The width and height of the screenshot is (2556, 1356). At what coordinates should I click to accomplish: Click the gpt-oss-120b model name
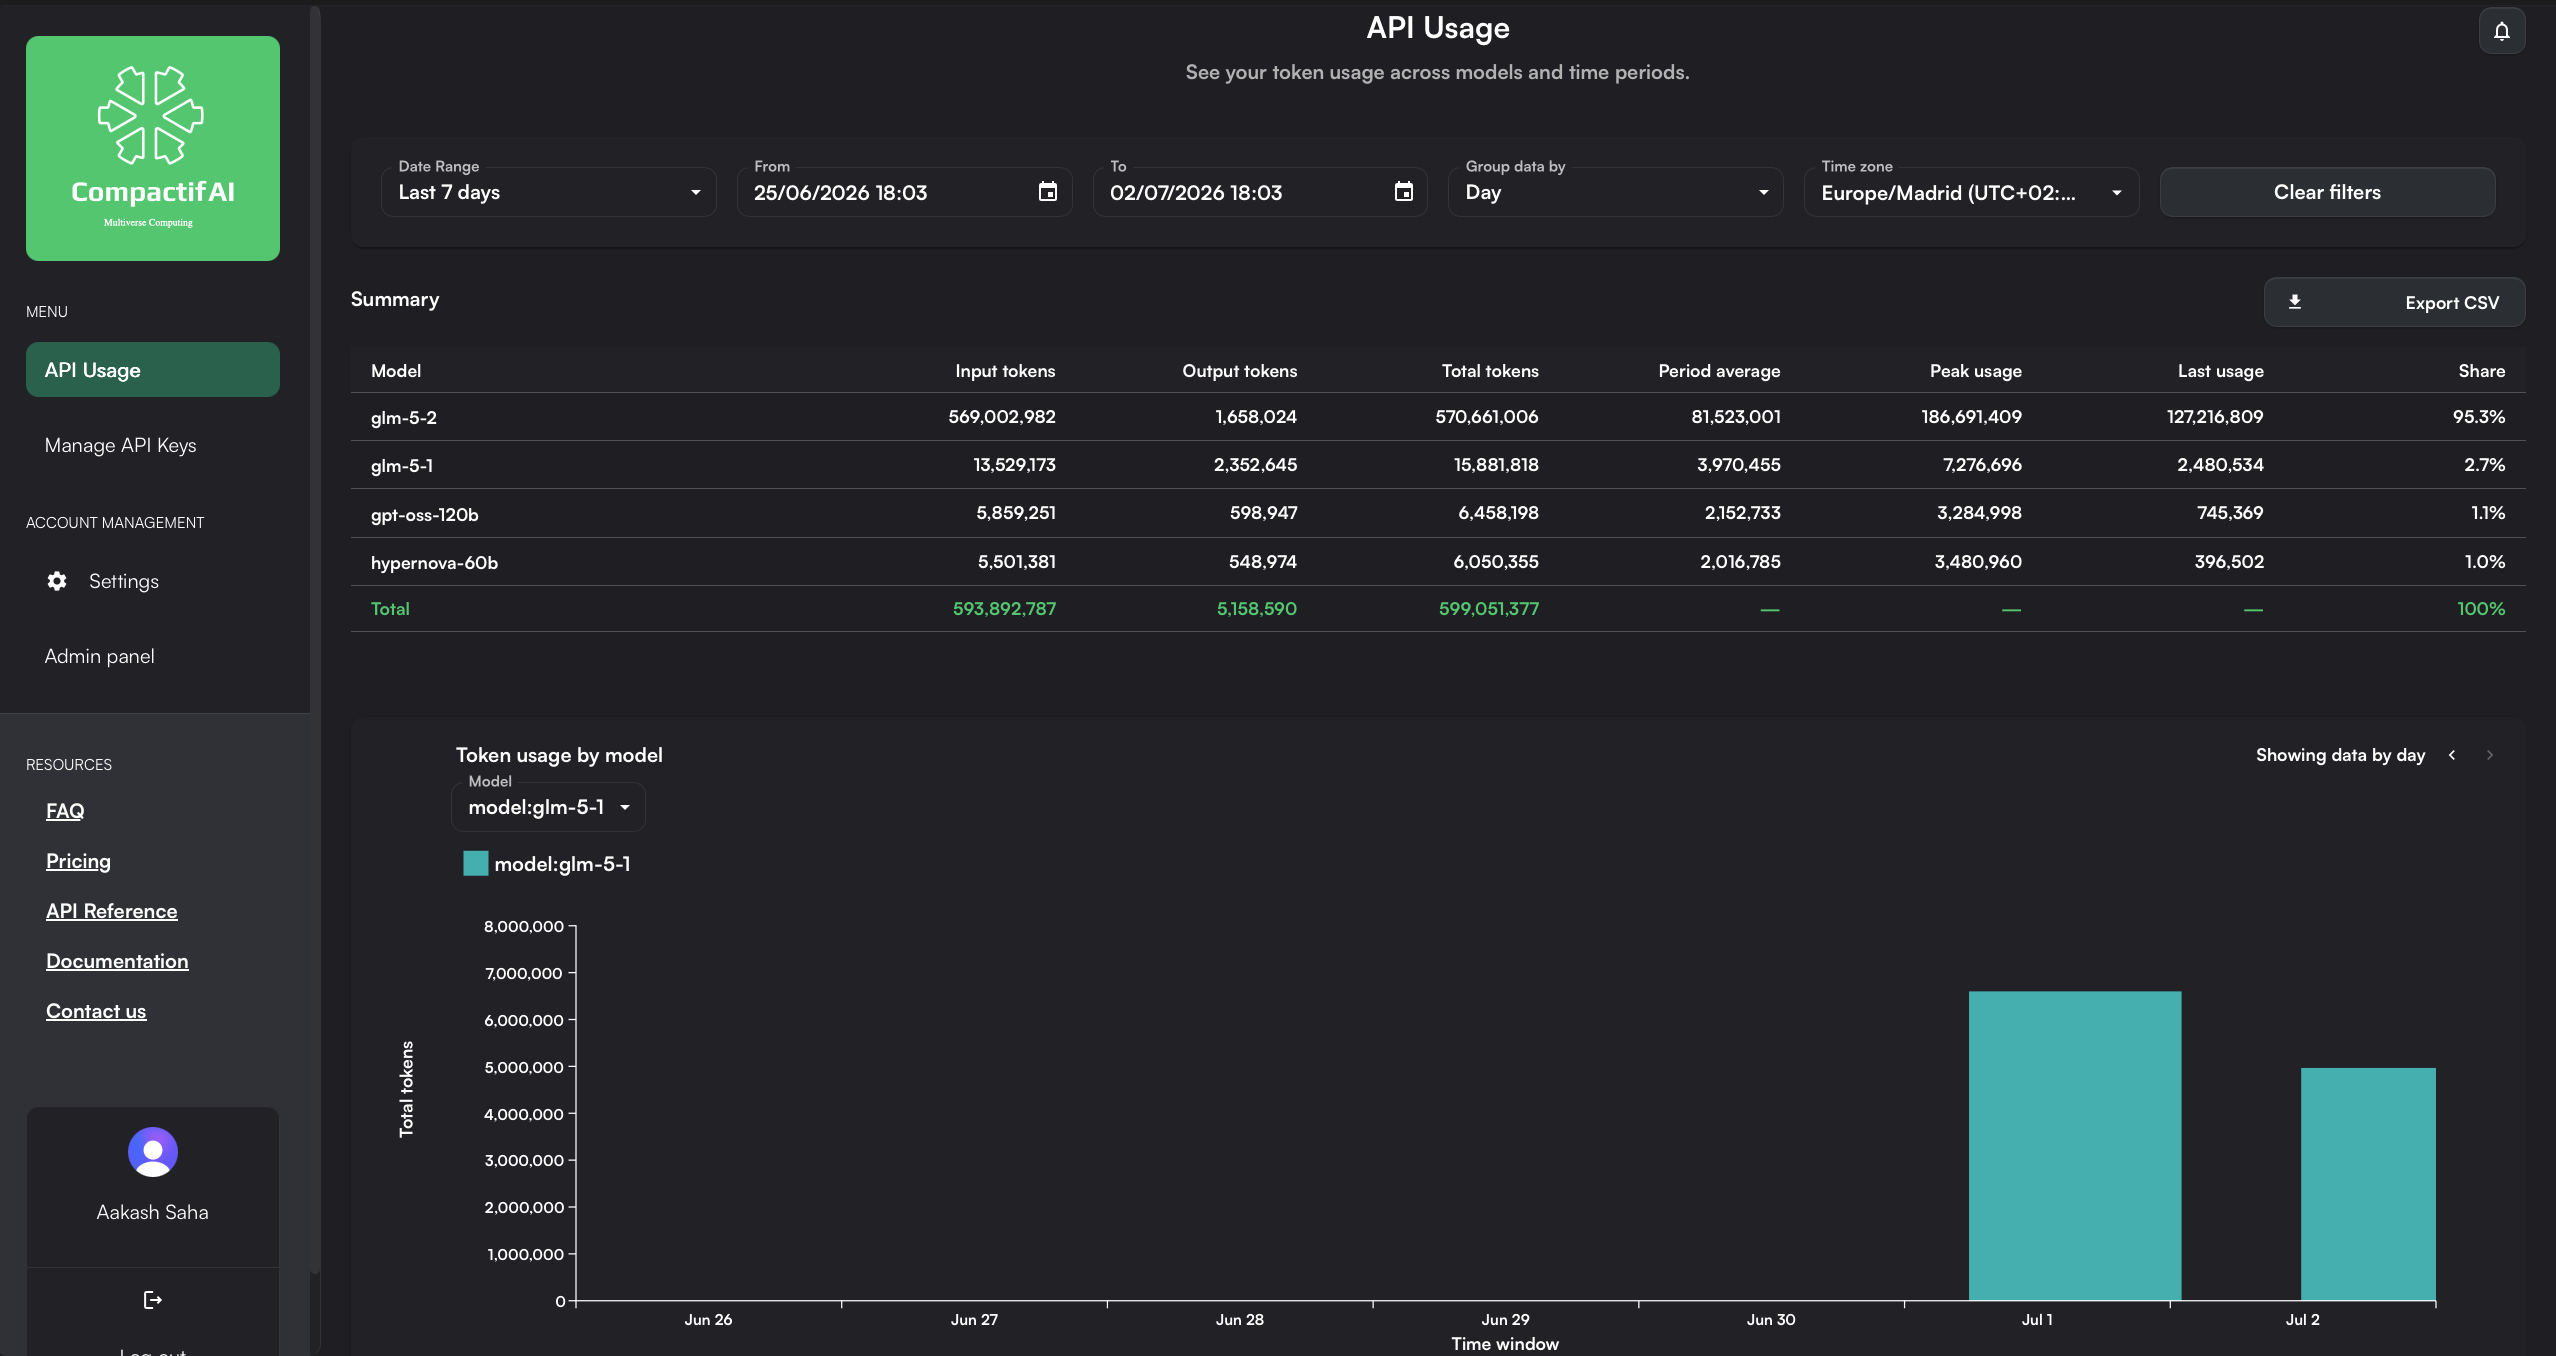point(425,514)
